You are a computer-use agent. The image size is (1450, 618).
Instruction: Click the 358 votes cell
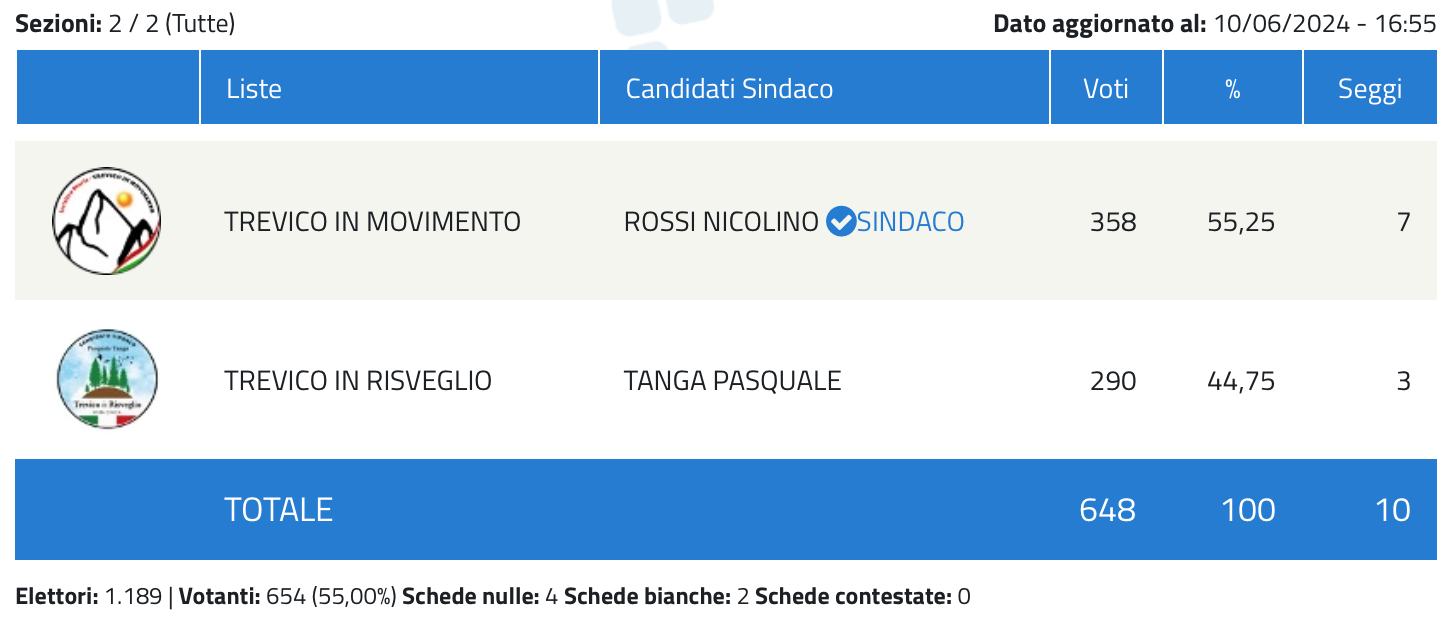click(1113, 221)
